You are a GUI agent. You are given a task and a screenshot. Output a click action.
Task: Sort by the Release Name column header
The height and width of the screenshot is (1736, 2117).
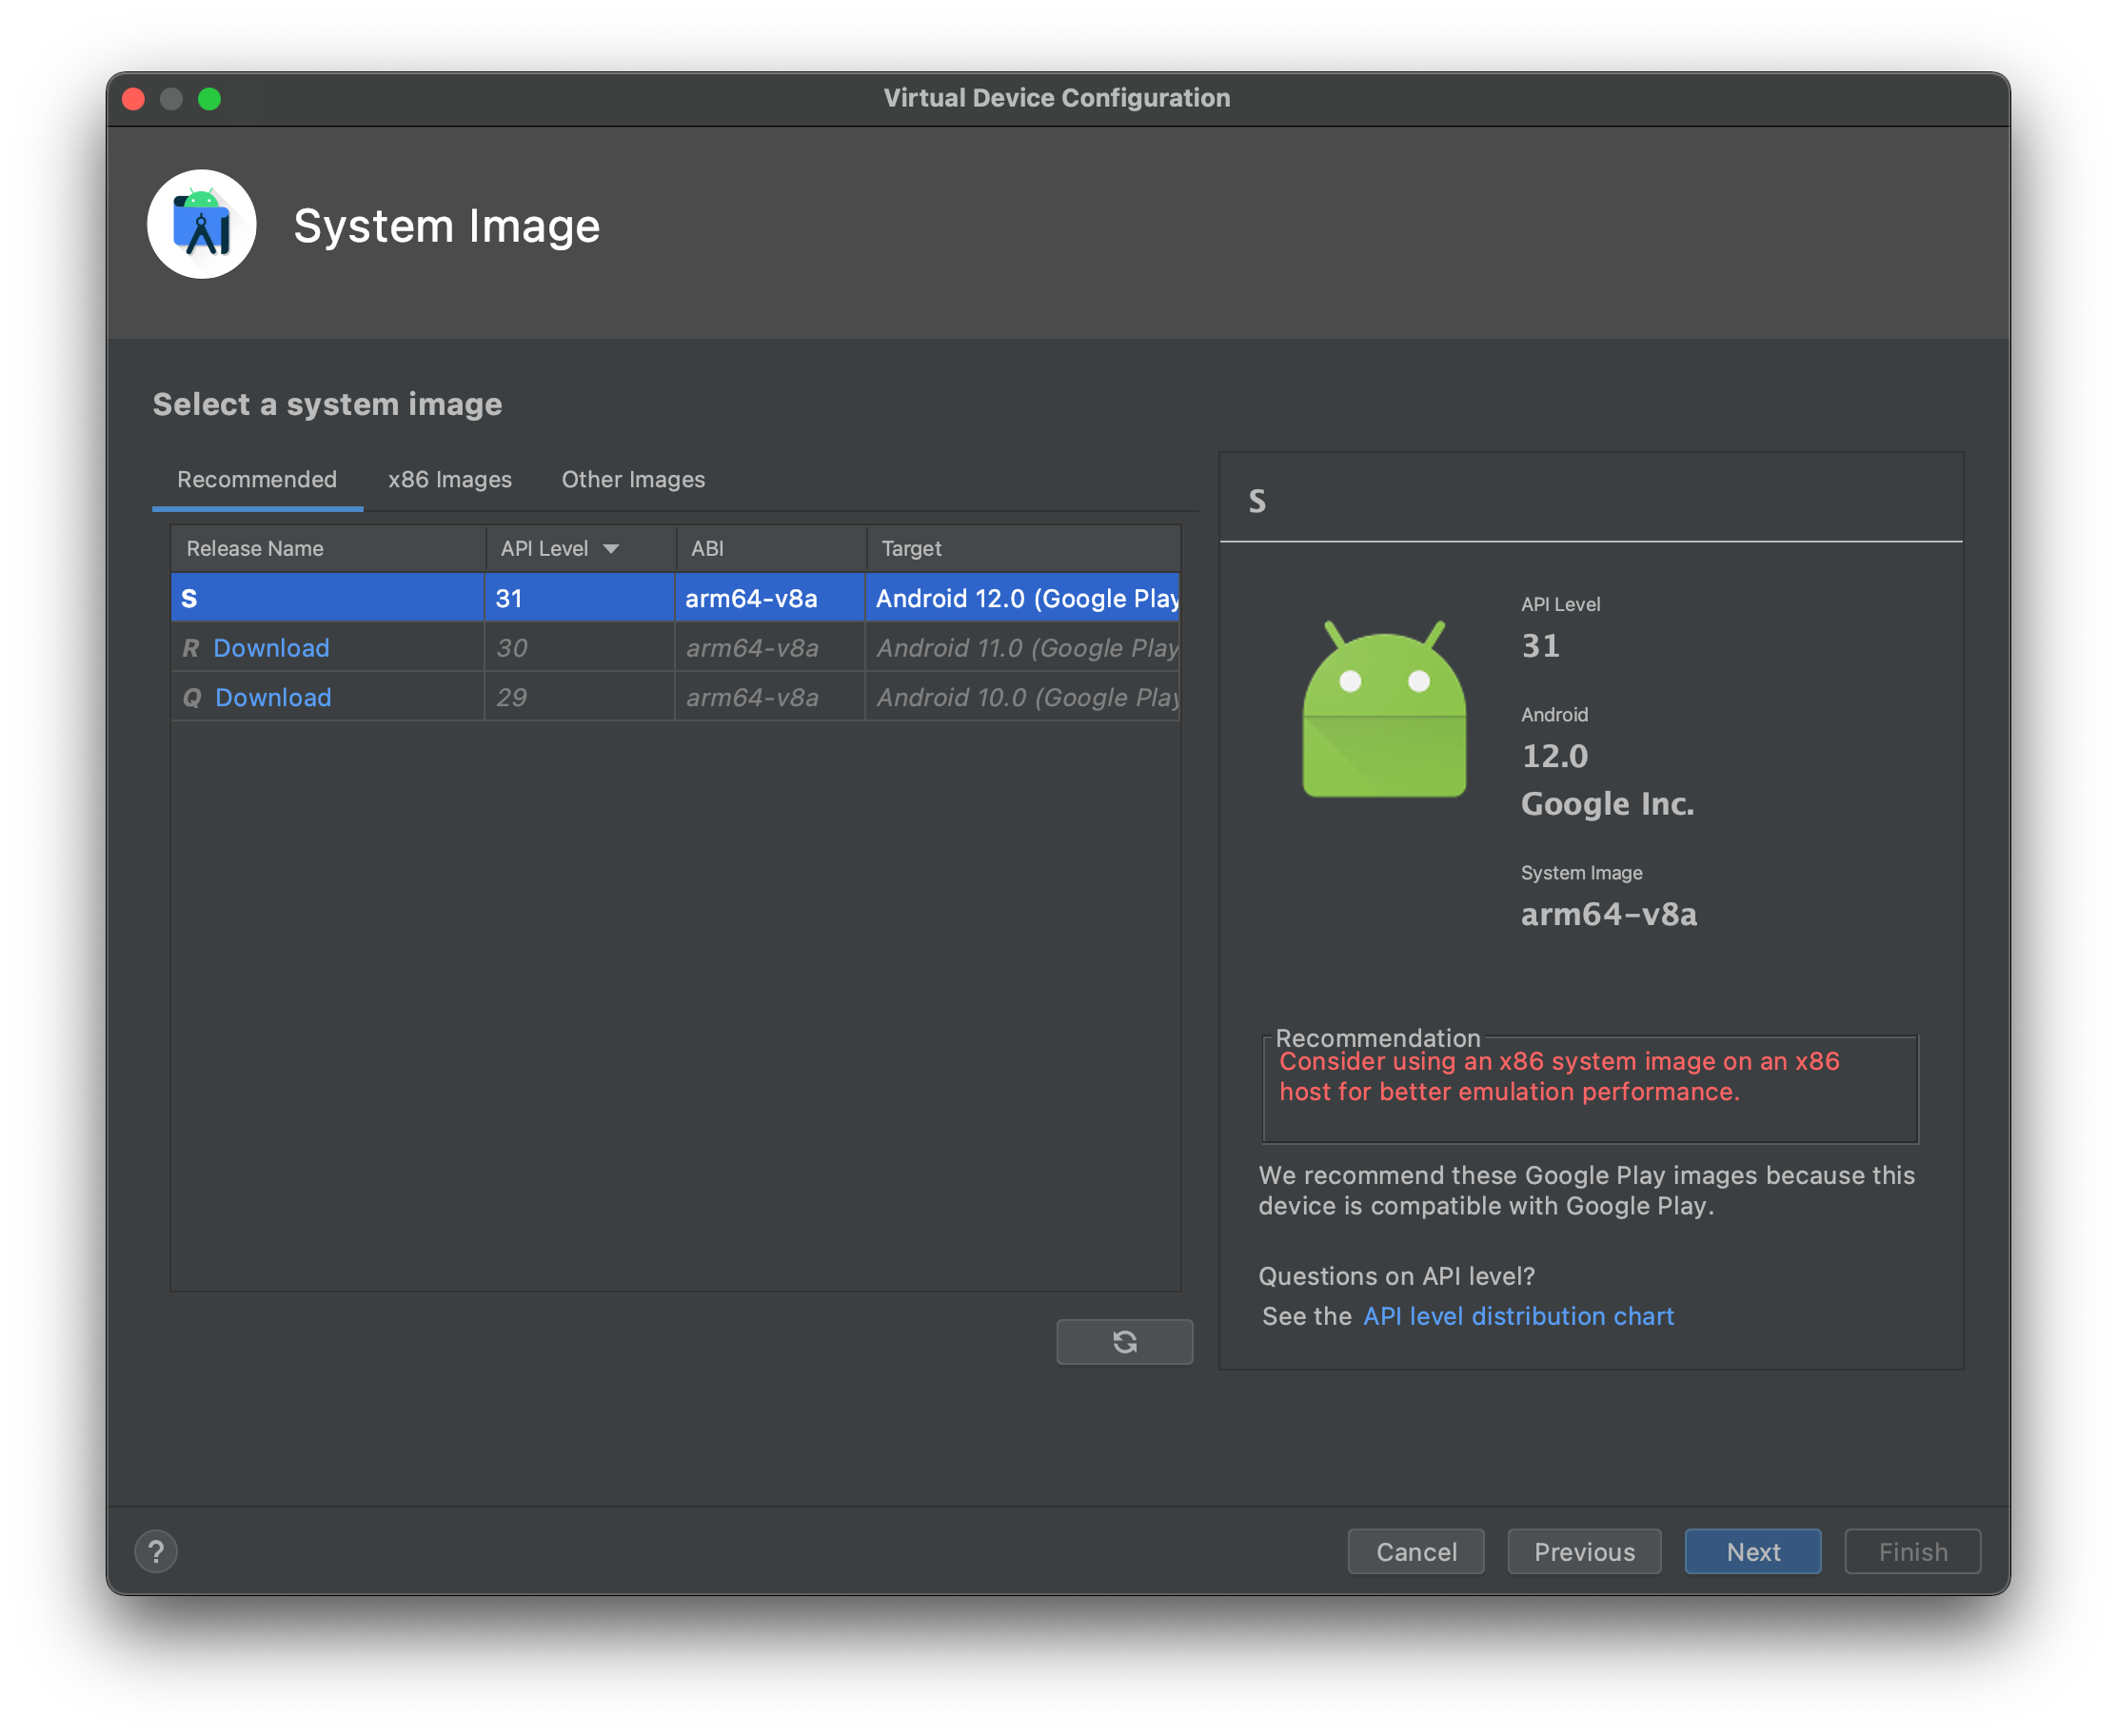point(255,549)
